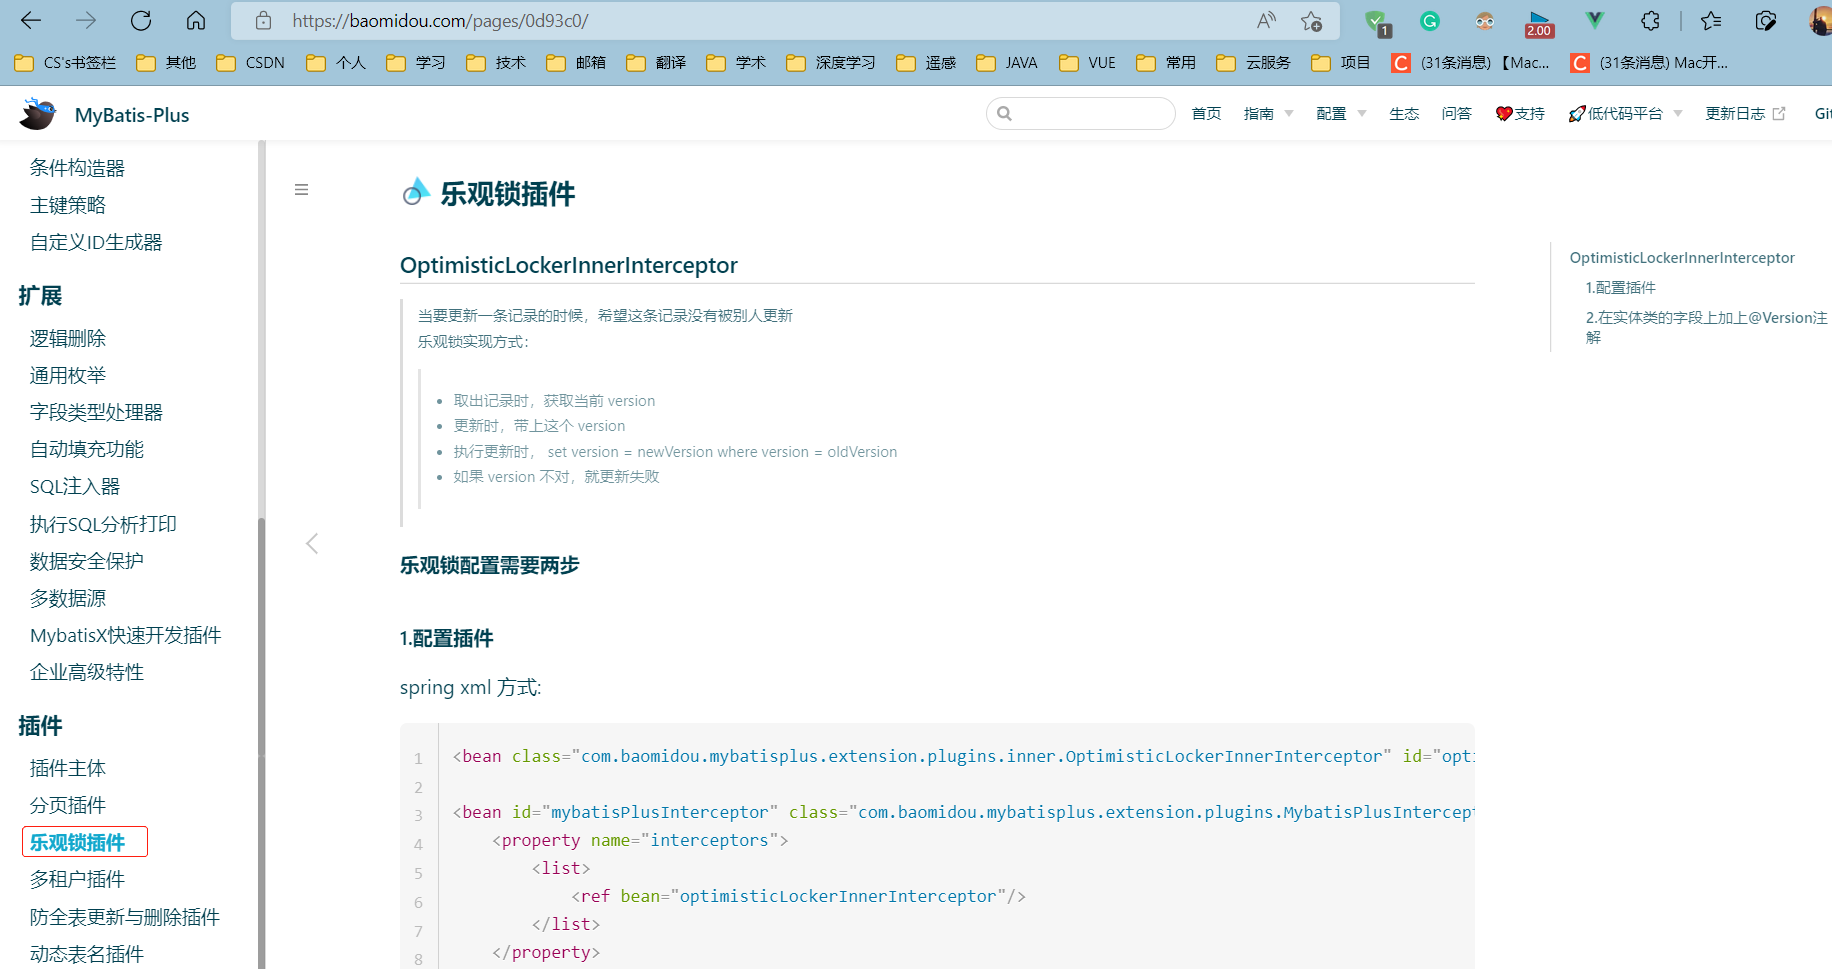Open 多租户插件 in the sidebar
This screenshot has width=1832, height=969.
[77, 879]
